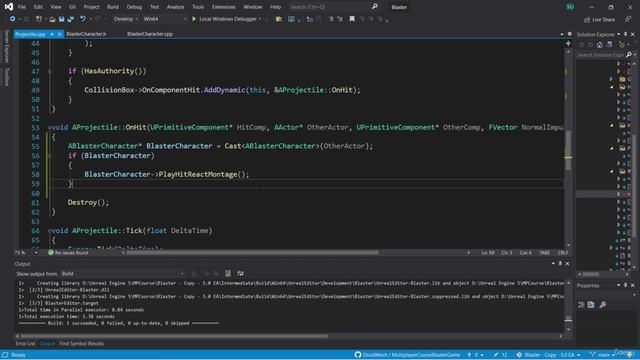Start the Local Windows Debugger play icon
The height and width of the screenshot is (360, 640).
[194, 19]
